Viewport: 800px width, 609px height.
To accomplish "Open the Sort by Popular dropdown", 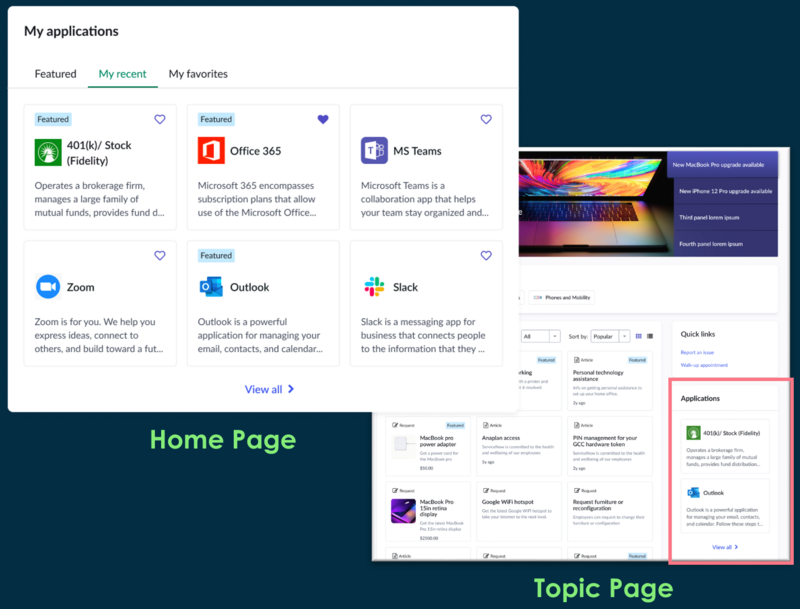I will point(611,336).
